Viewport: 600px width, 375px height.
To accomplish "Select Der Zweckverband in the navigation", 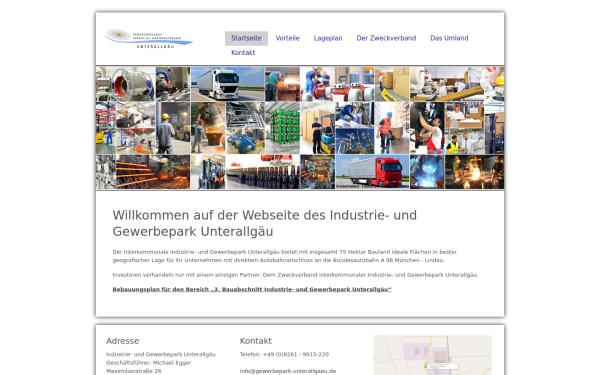I will pyautogui.click(x=386, y=38).
